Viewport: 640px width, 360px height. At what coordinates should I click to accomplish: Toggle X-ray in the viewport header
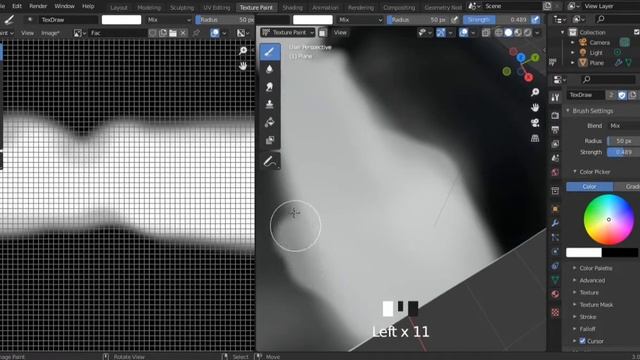(x=486, y=33)
